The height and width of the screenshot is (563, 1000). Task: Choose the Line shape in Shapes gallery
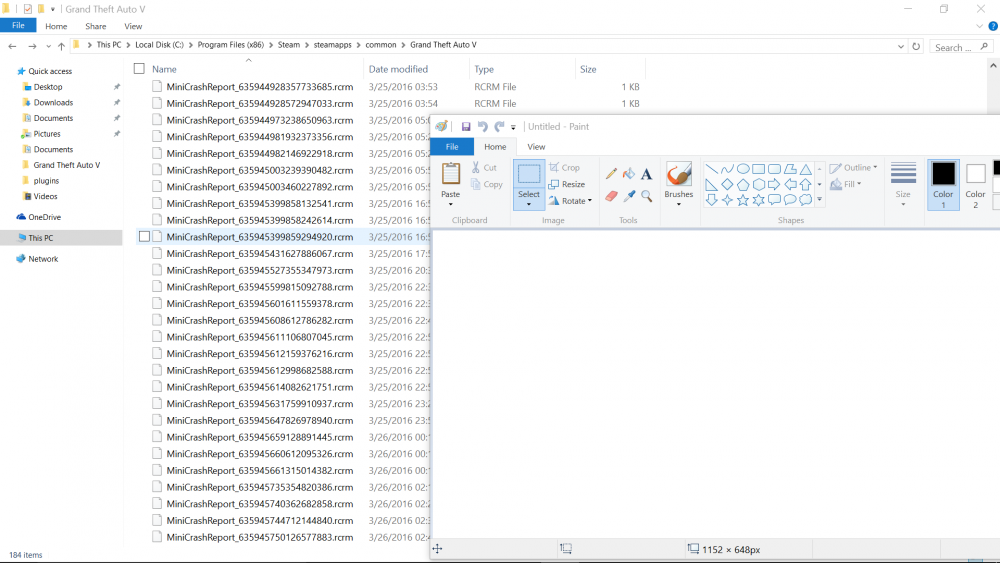tap(711, 169)
